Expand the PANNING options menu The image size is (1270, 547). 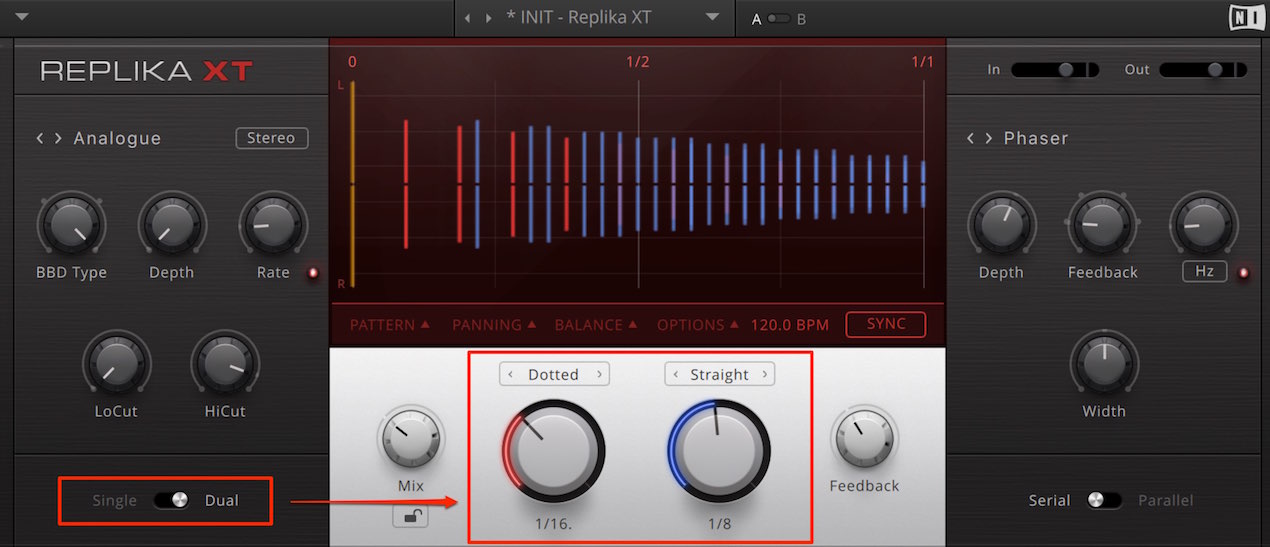pyautogui.click(x=492, y=325)
